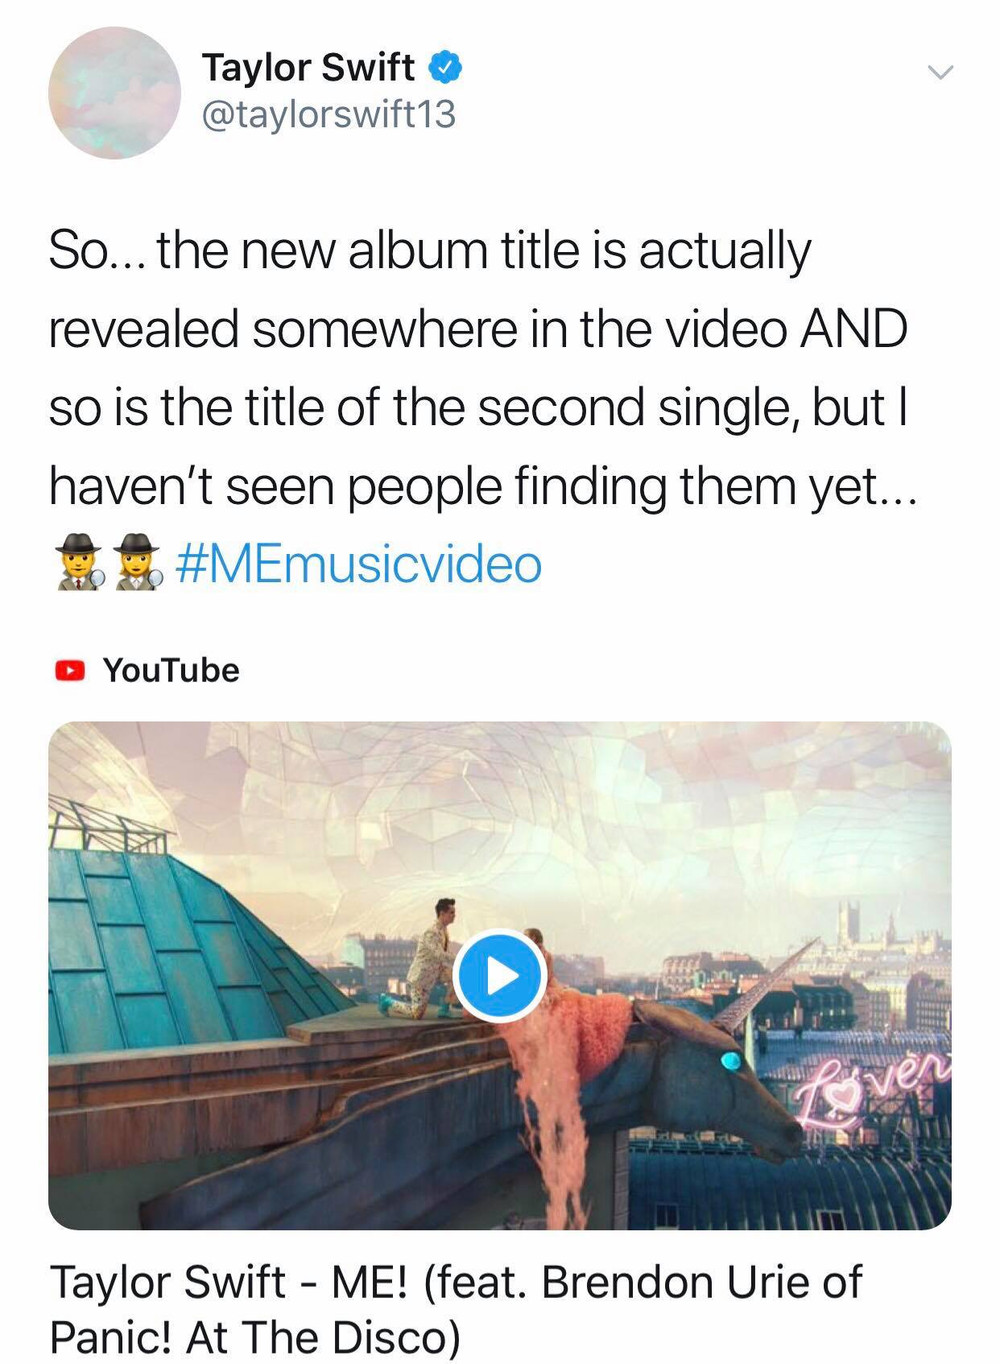Click the unicorn's glowing blue eye
The width and height of the screenshot is (1000, 1364).
coord(732,1060)
